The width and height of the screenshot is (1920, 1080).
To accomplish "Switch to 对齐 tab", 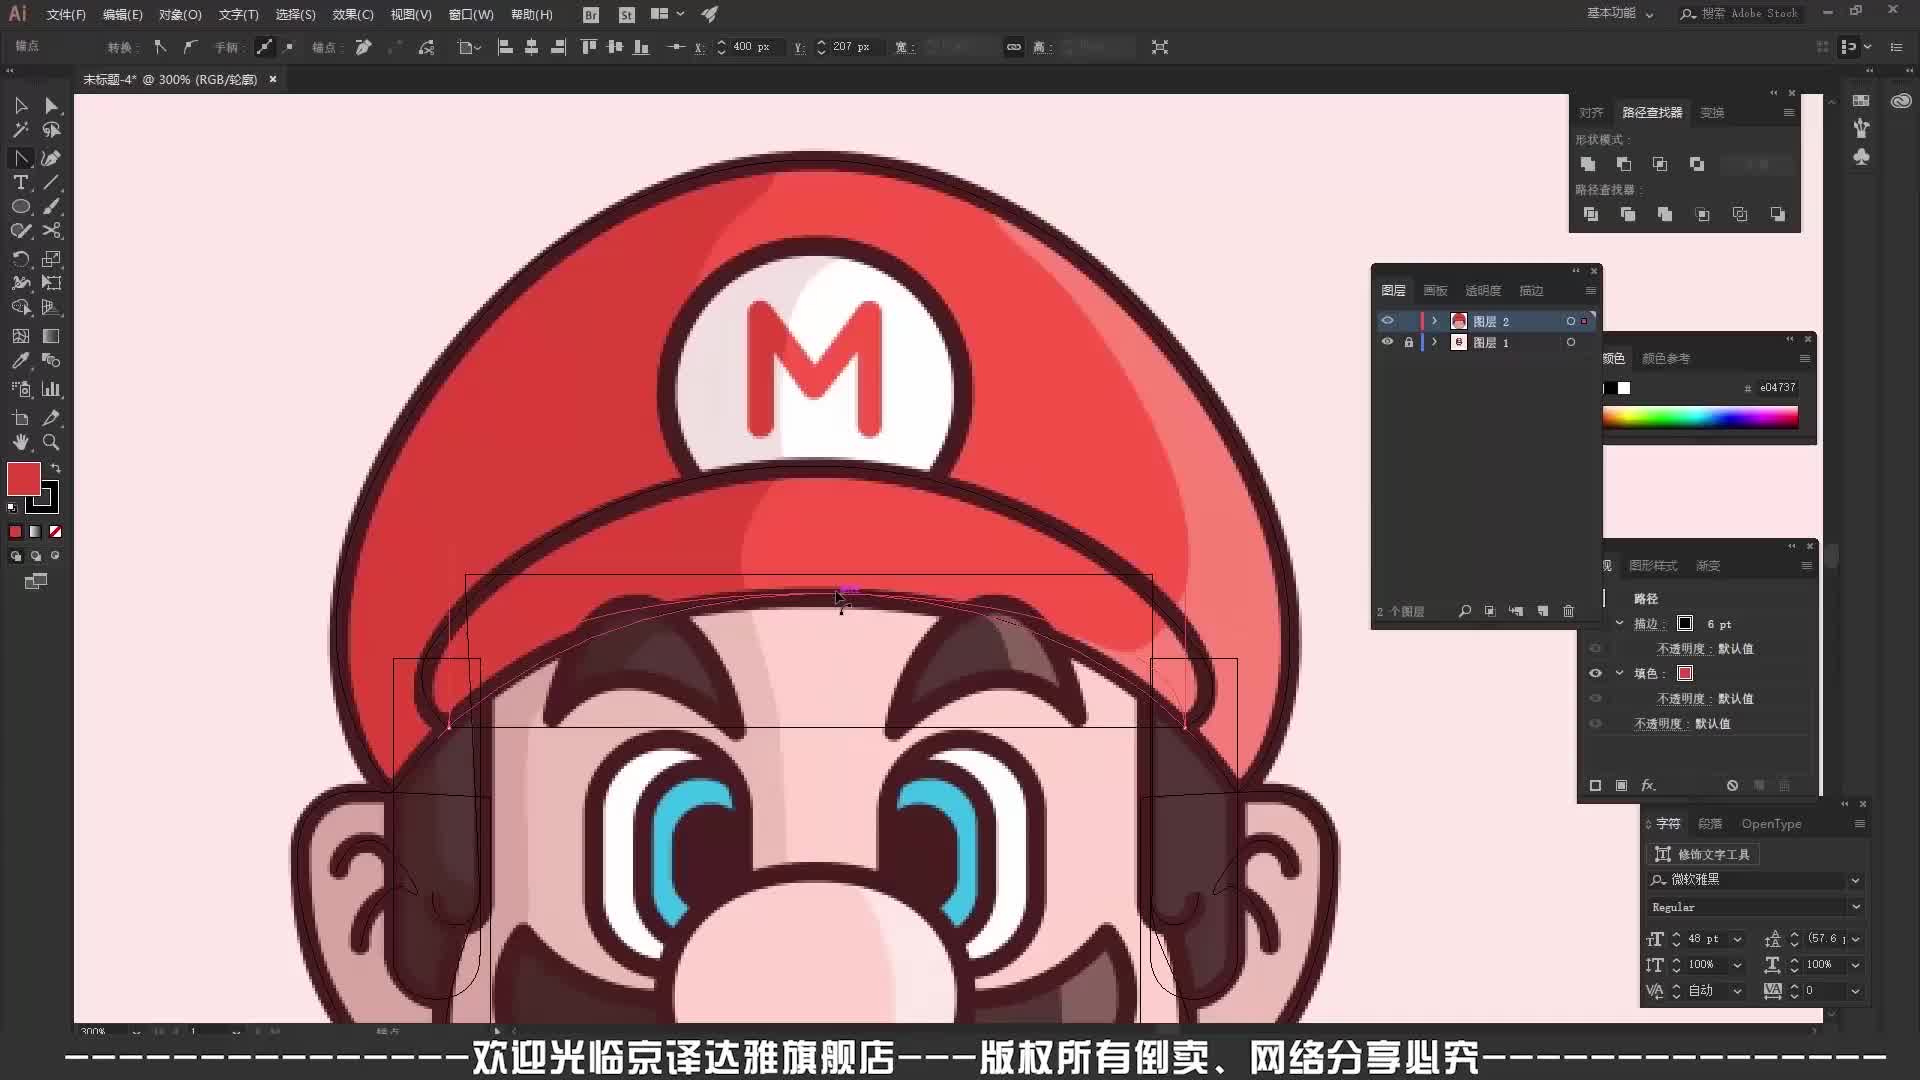I will point(1591,113).
